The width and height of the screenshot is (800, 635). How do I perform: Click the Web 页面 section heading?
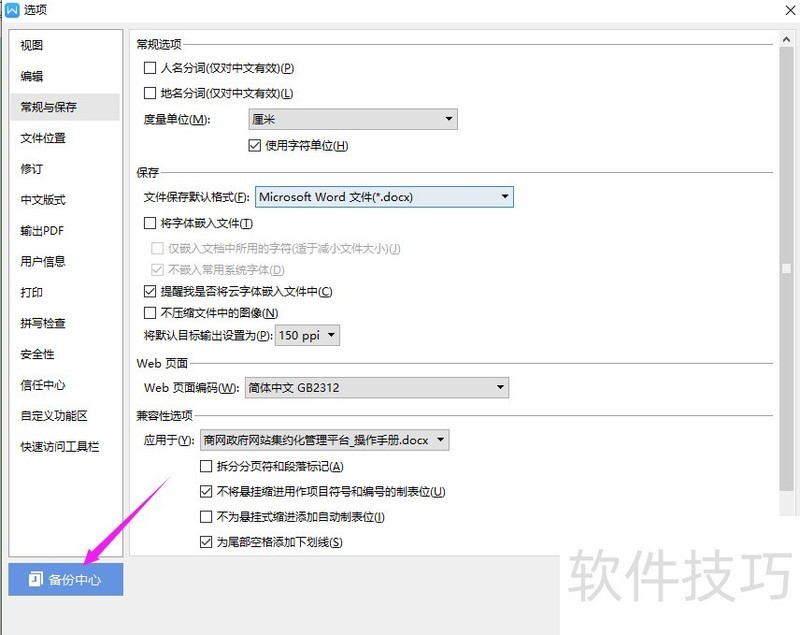pyautogui.click(x=162, y=363)
